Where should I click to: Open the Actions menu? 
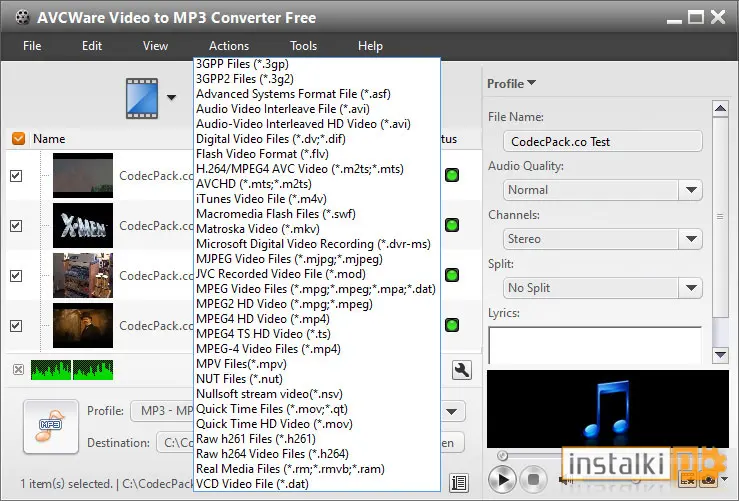[x=229, y=46]
